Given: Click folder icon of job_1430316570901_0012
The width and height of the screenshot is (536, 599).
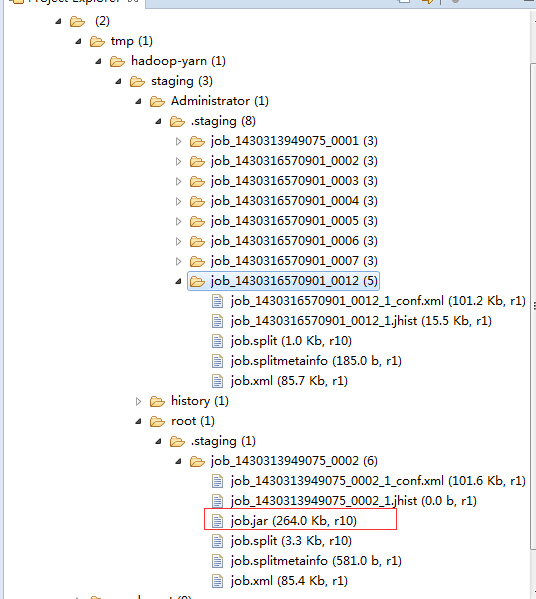Looking at the screenshot, I should (x=197, y=282).
